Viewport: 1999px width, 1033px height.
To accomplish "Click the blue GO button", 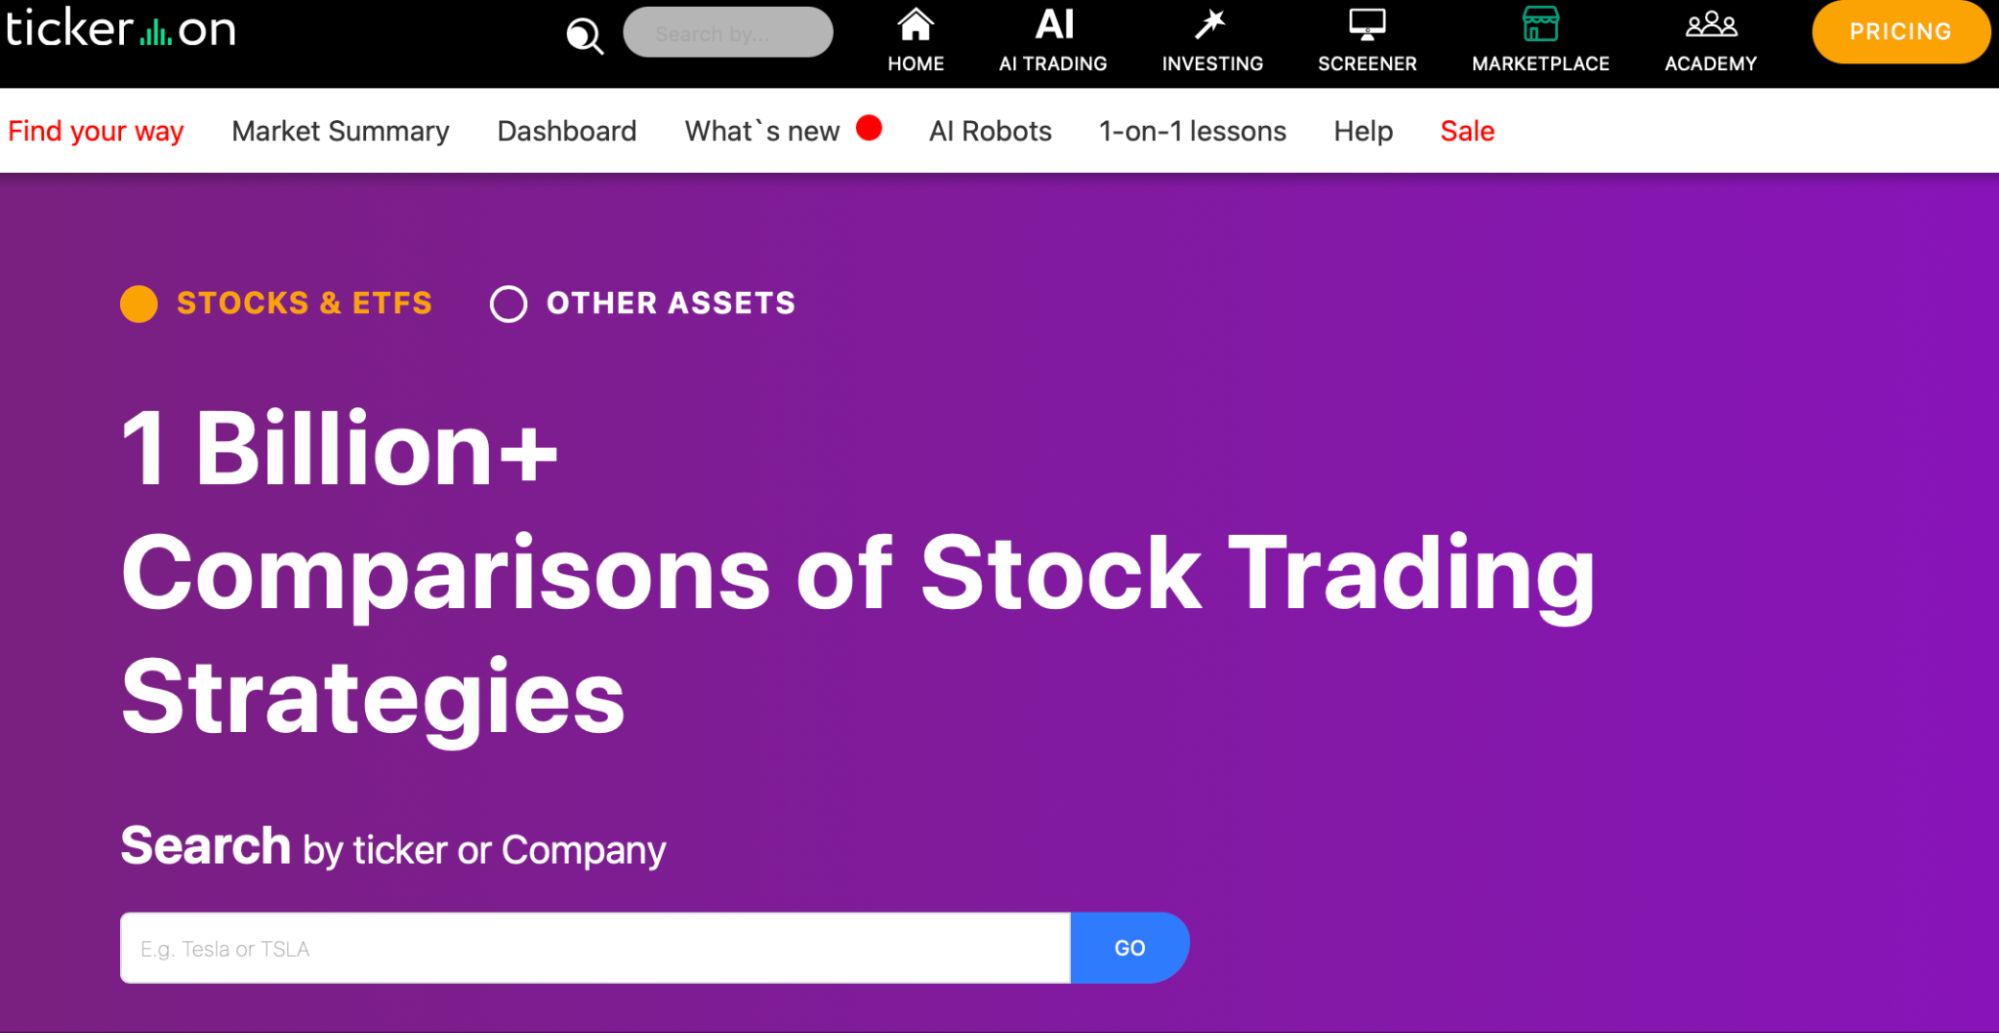I will [x=1130, y=947].
